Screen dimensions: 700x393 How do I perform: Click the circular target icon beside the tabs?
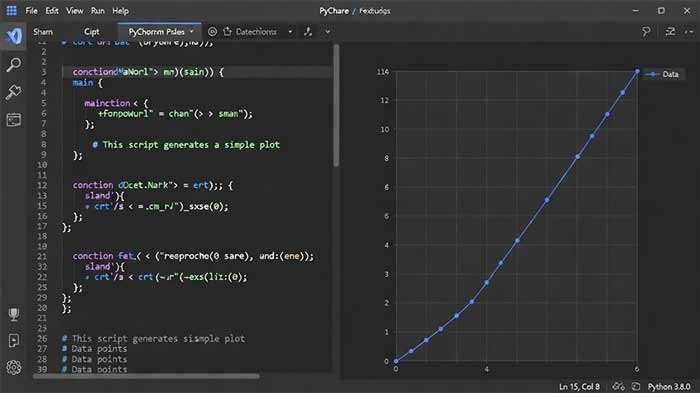coord(212,31)
